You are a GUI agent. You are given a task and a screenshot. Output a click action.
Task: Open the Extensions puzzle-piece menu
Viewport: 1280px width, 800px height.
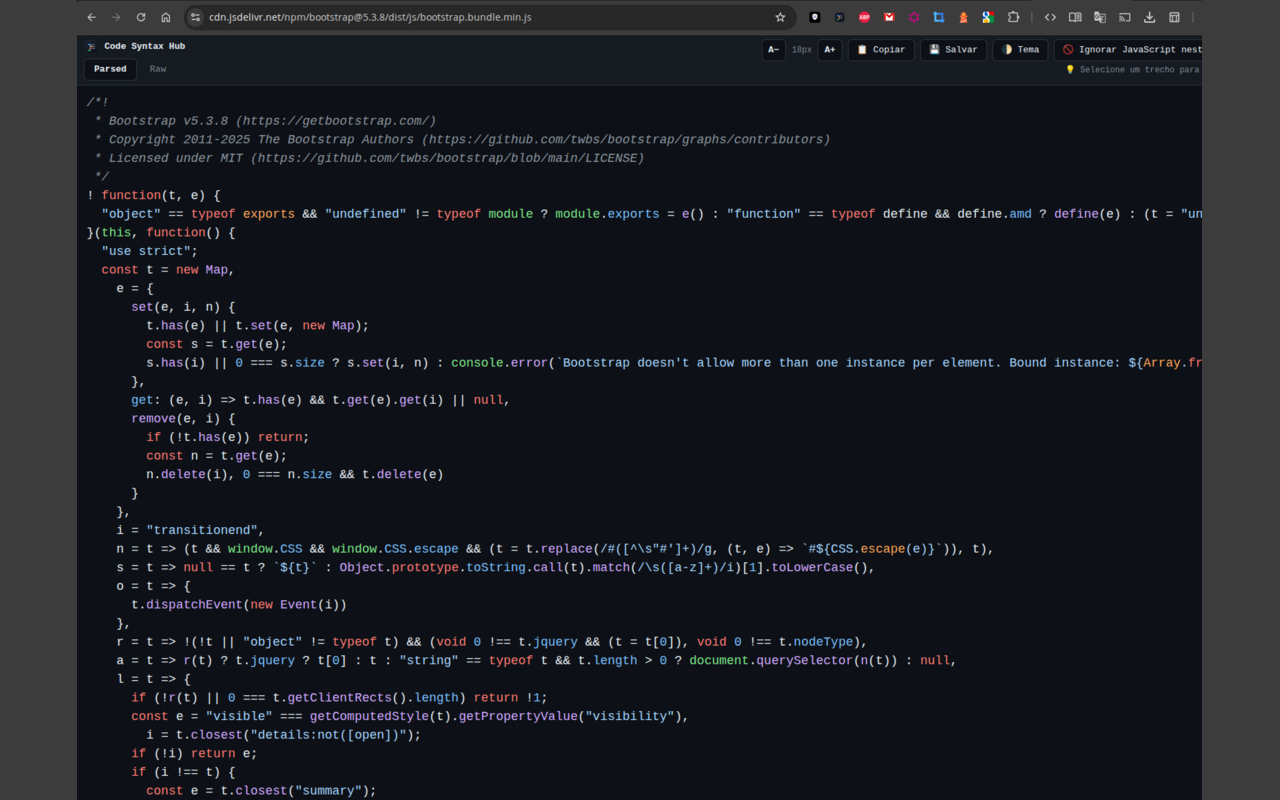(1013, 17)
